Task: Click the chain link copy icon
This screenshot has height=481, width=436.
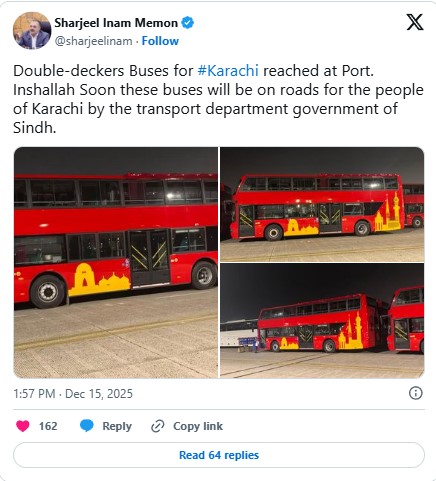Action: click(x=158, y=426)
